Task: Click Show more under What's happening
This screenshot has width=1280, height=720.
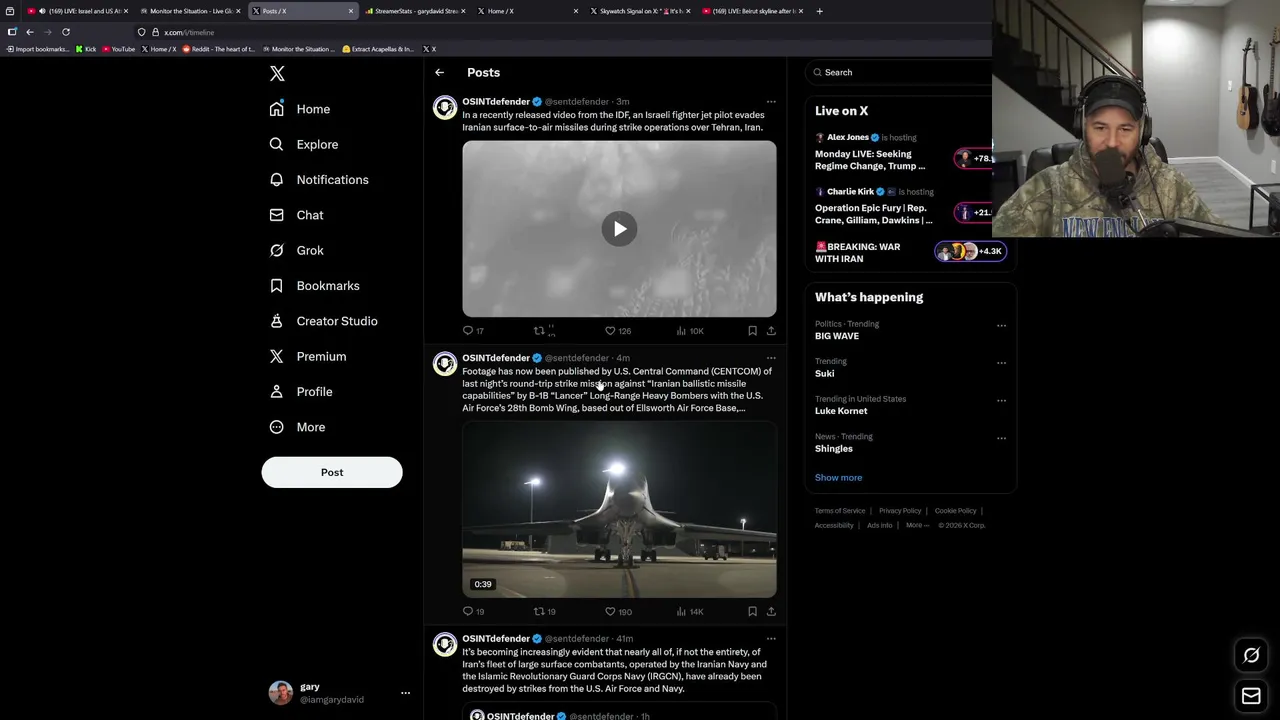Action: pos(838,478)
